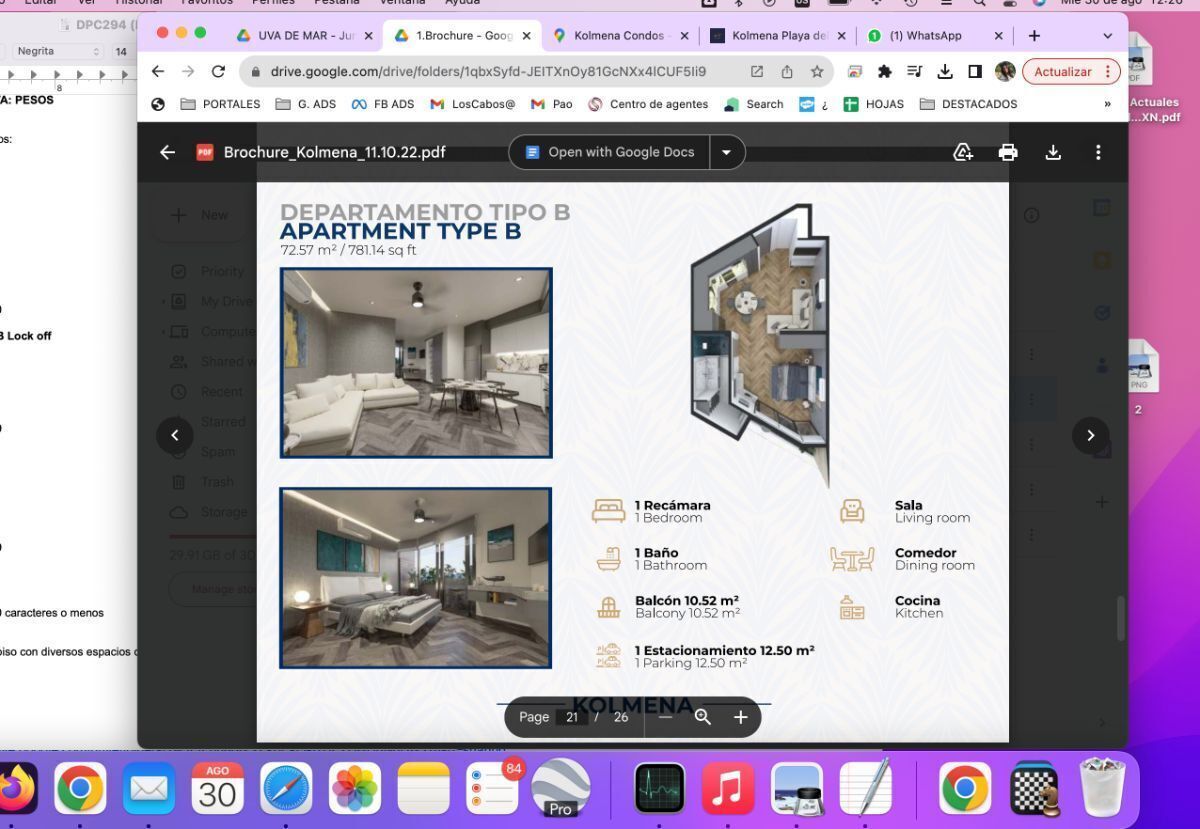Click Chrome's back navigation arrow

point(158,71)
